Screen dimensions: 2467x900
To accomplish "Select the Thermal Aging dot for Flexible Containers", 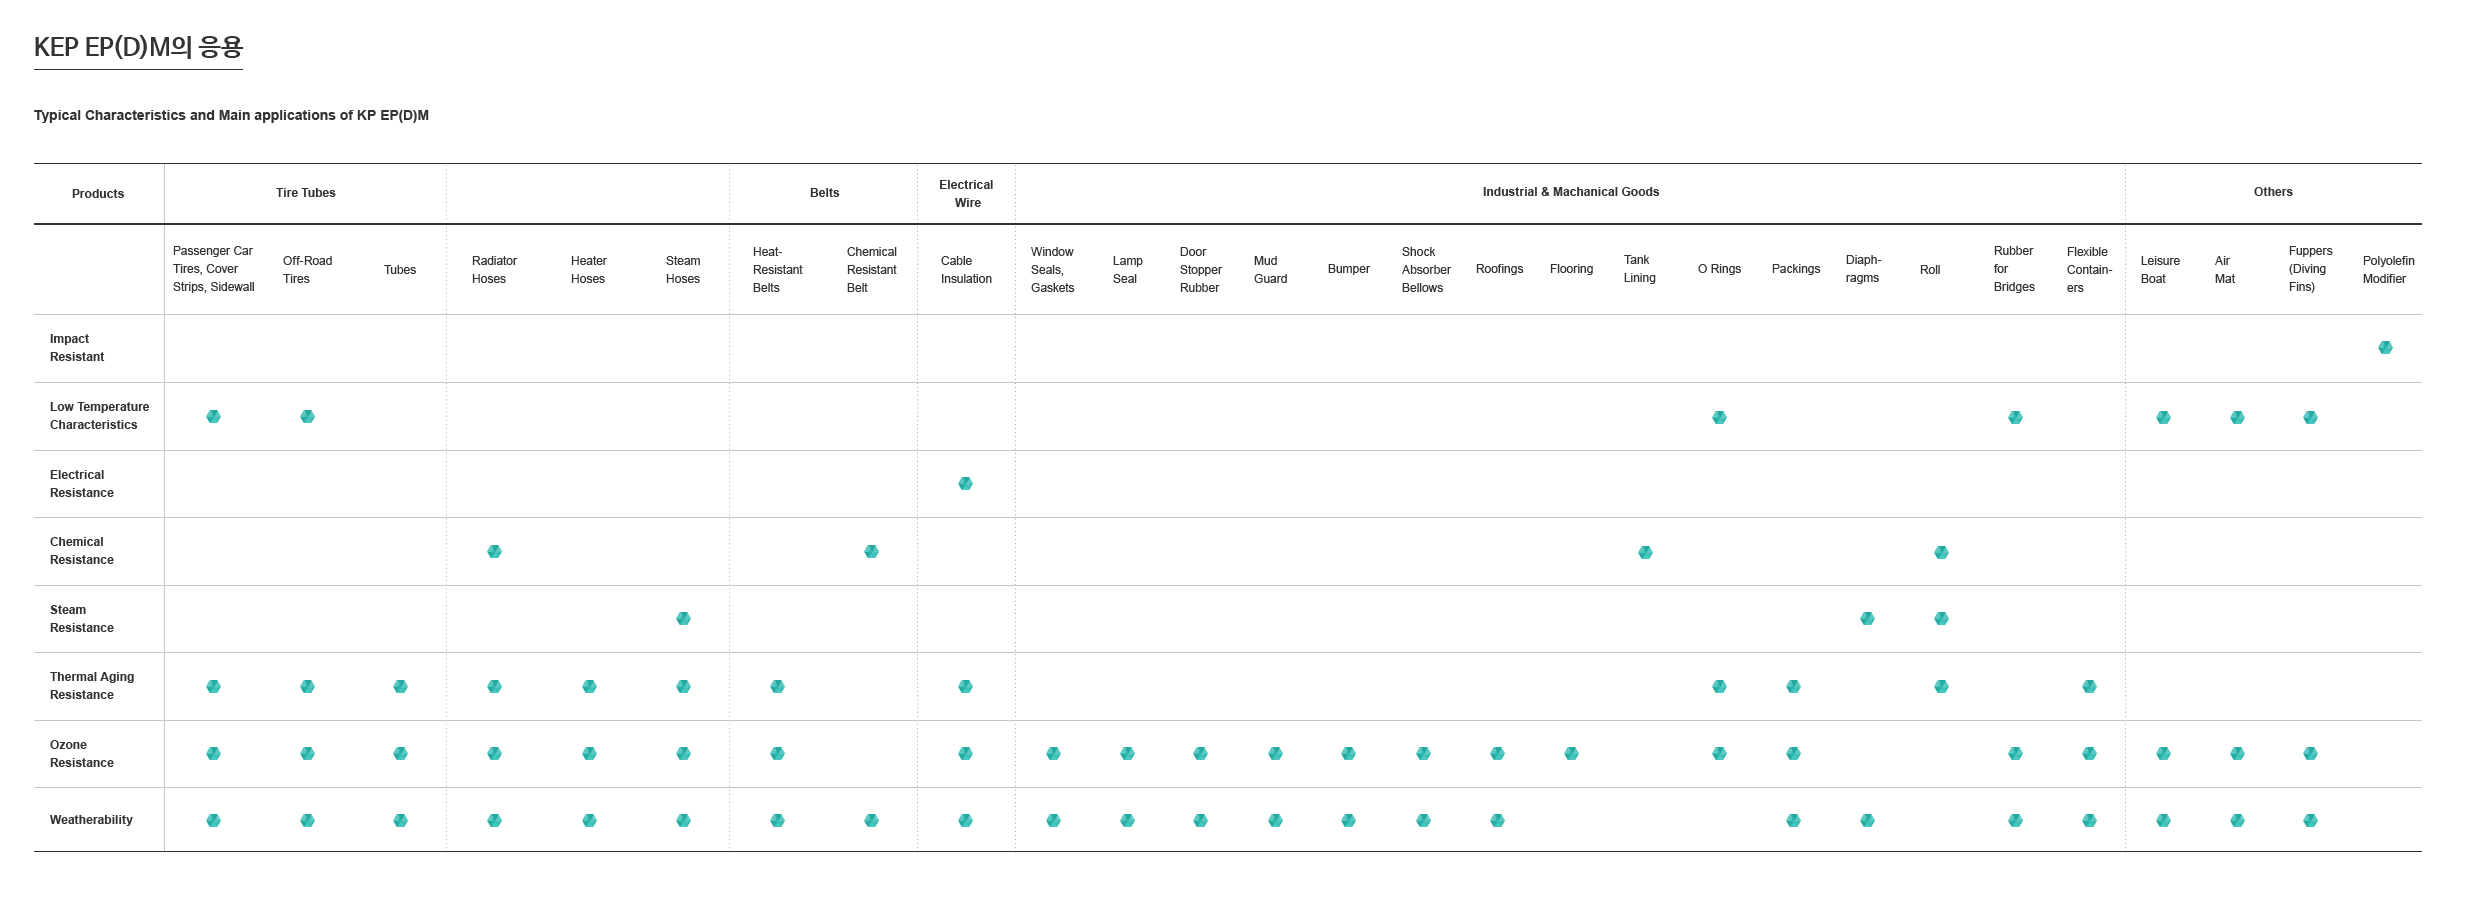I will 2089,687.
